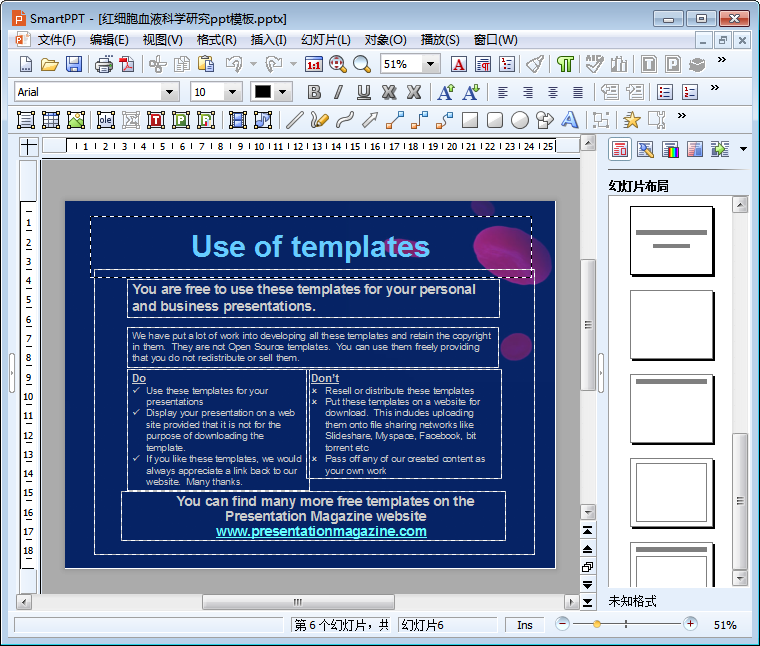Insert table frame icon
Image resolution: width=760 pixels, height=646 pixels.
pyautogui.click(x=50, y=120)
